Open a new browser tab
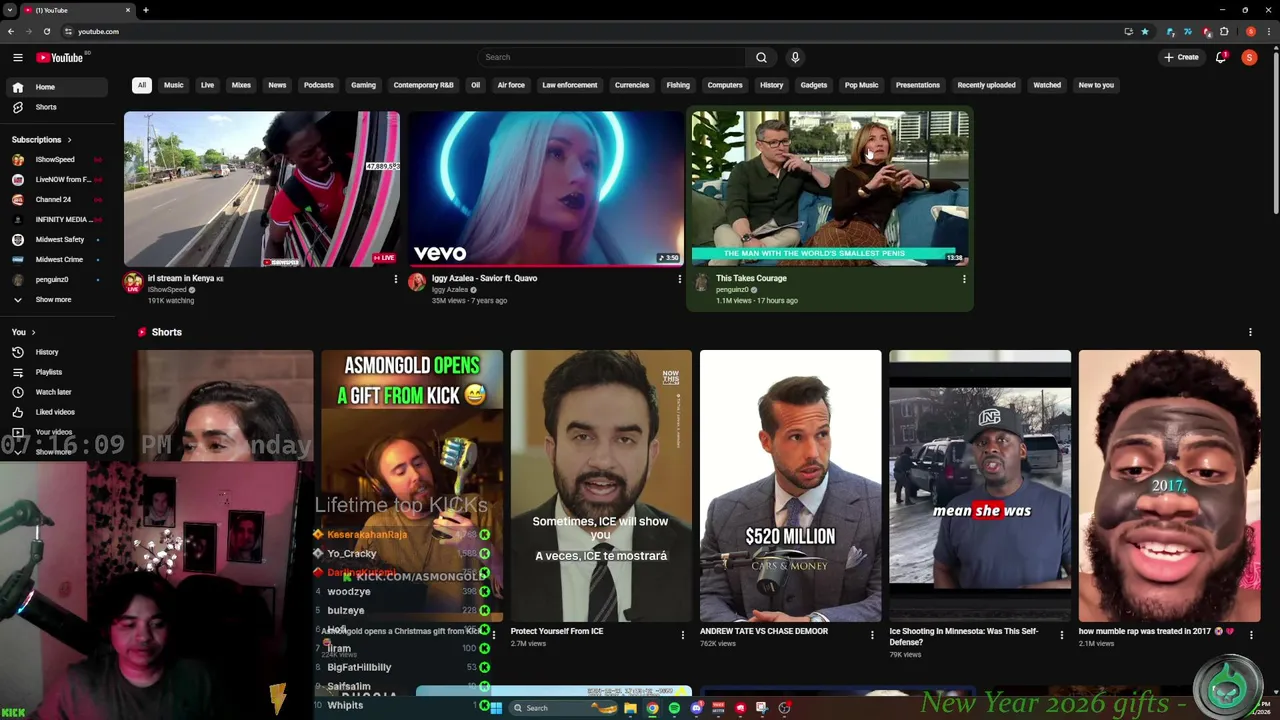Viewport: 1280px width, 720px height. [x=146, y=10]
